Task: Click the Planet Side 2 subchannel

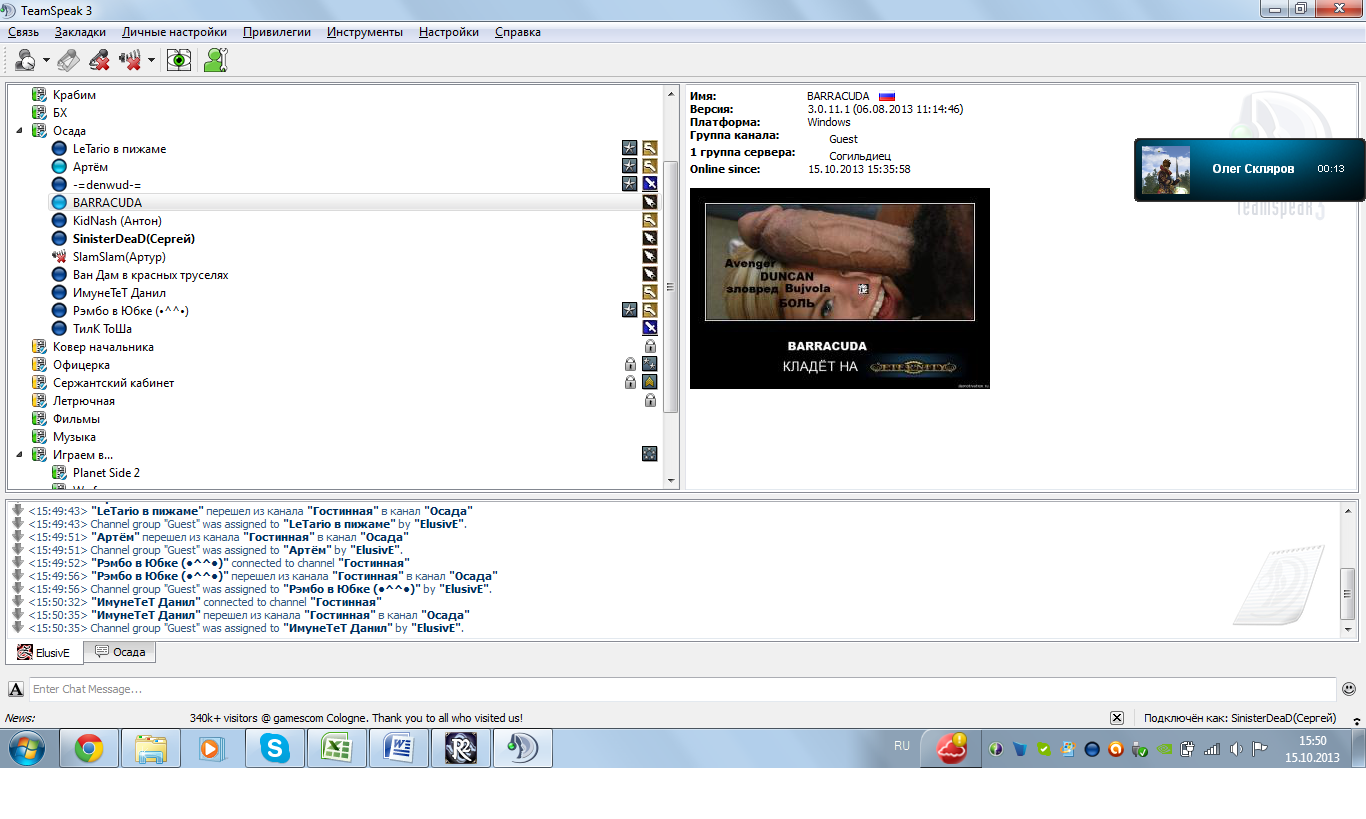Action: tap(106, 473)
